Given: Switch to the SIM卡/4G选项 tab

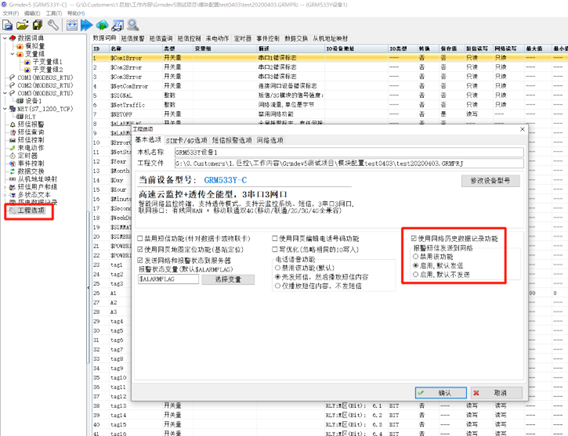Looking at the screenshot, I should point(187,140).
